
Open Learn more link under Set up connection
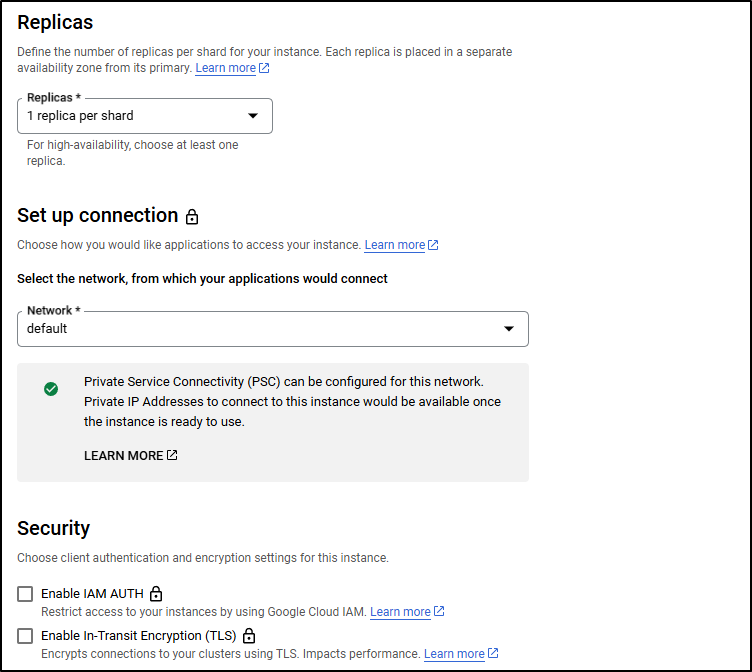tap(395, 245)
